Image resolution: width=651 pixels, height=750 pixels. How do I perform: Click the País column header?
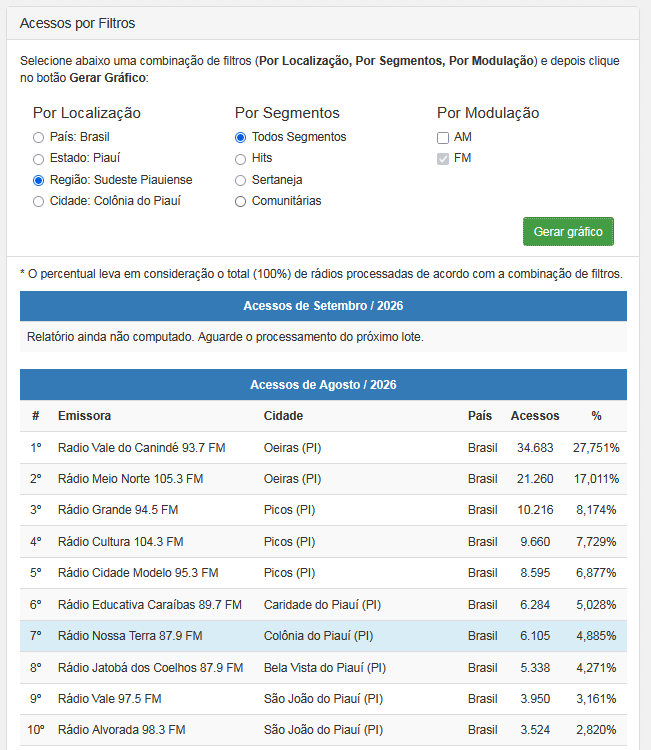(480, 416)
